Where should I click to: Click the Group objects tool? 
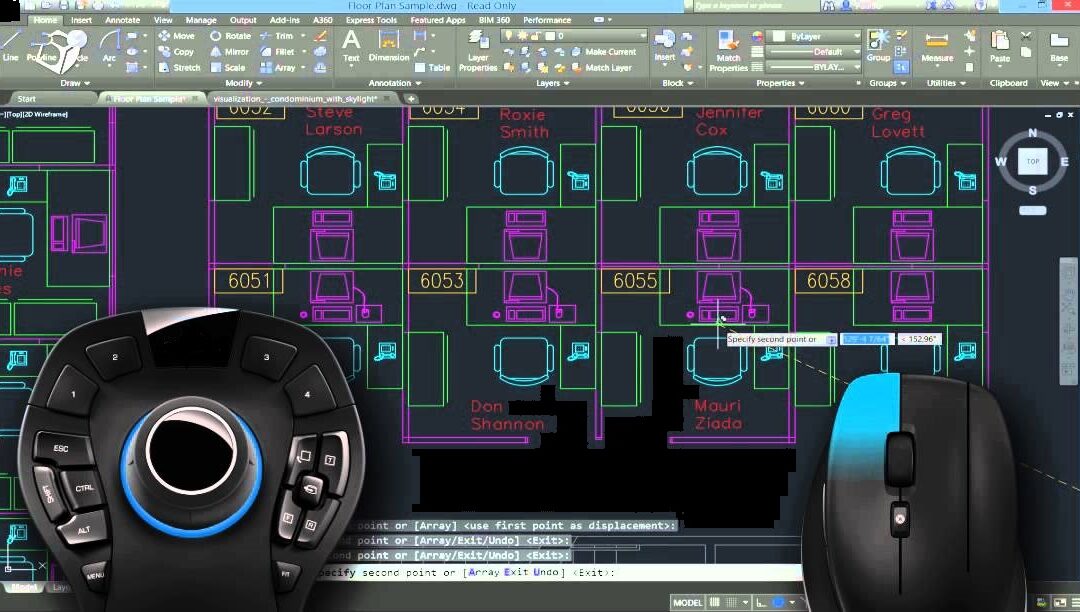pos(878,46)
